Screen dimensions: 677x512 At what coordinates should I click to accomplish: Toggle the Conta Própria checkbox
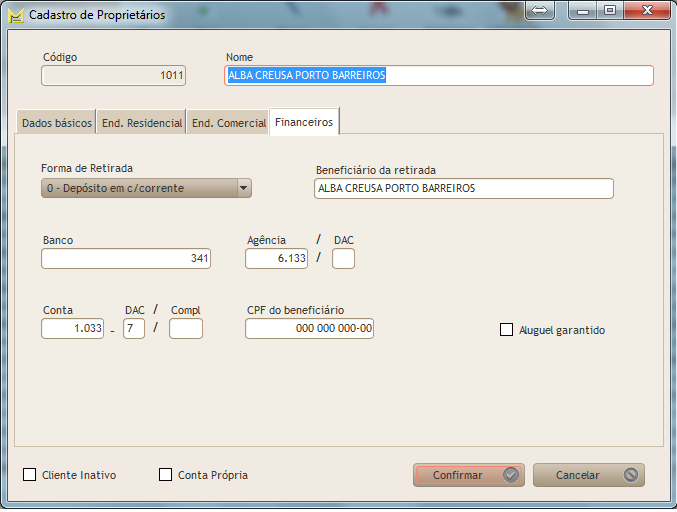pos(166,475)
